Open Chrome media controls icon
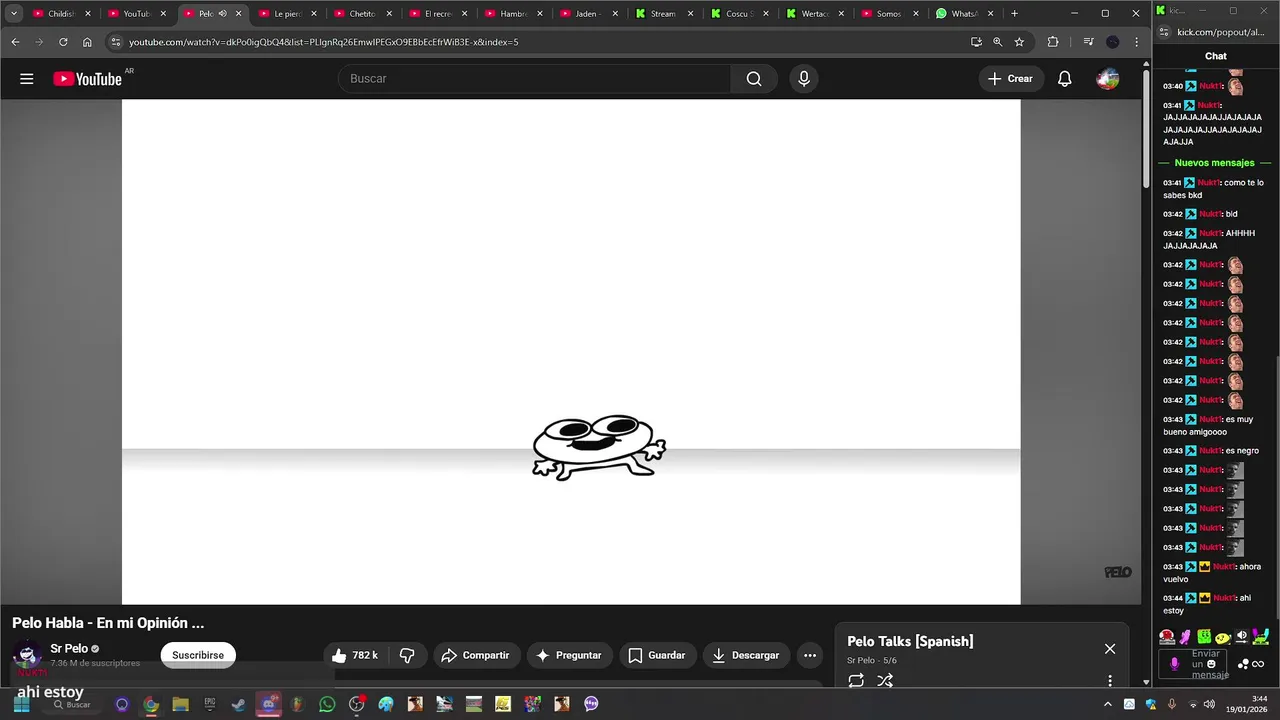 1089,42
